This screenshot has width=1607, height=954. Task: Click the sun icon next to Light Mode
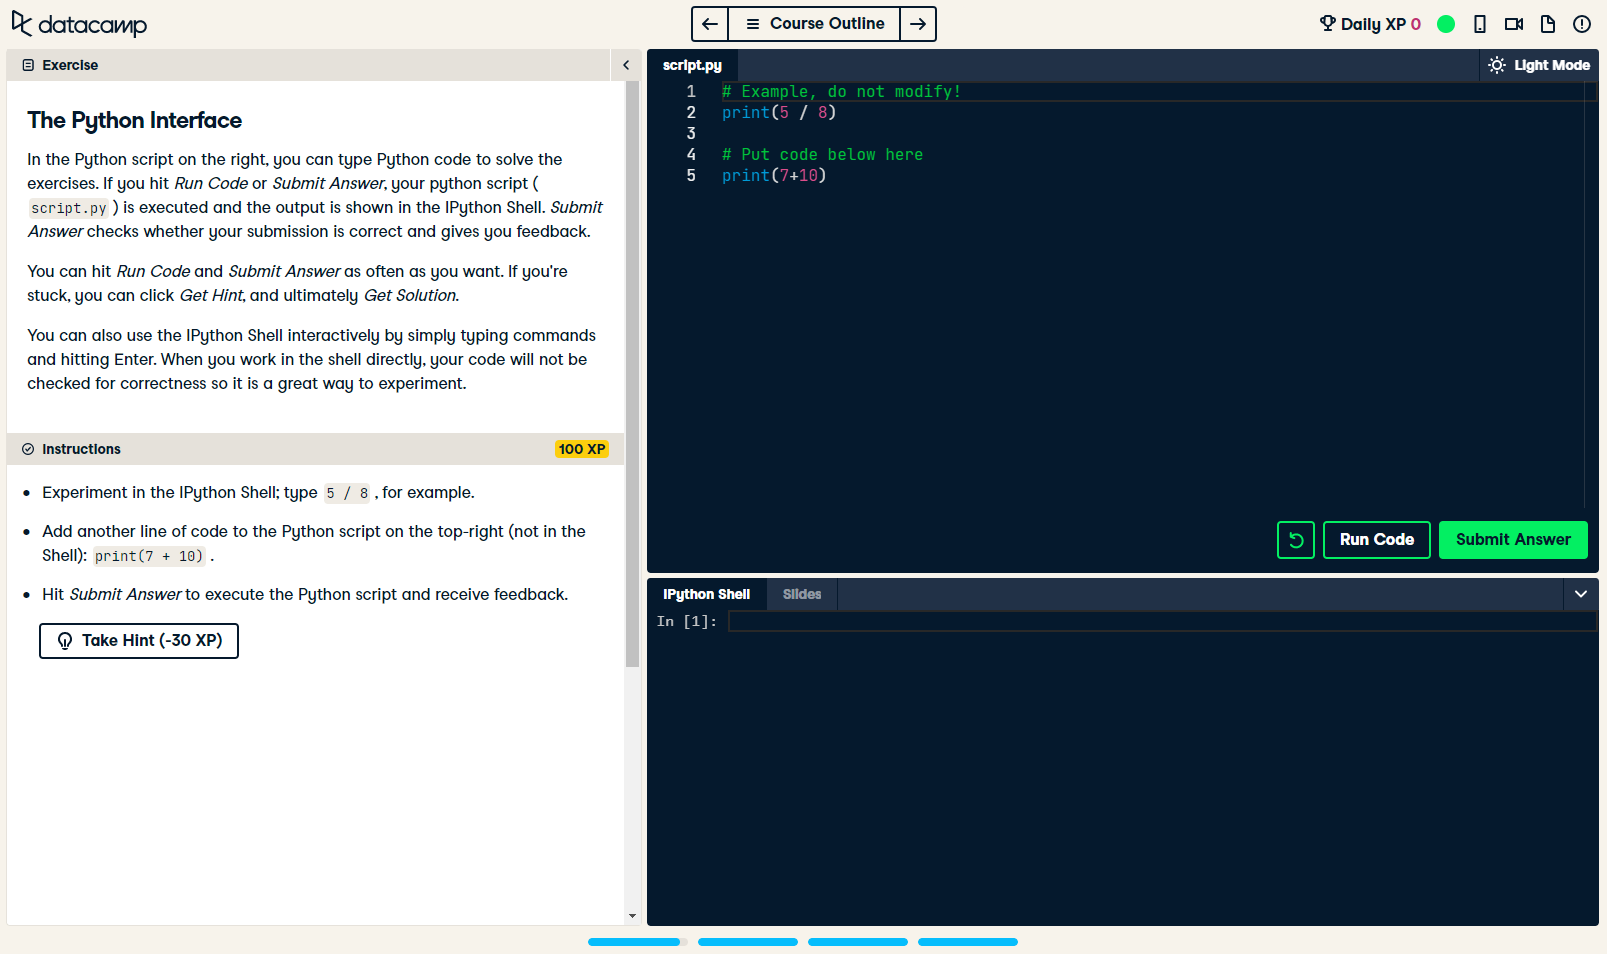coord(1496,64)
